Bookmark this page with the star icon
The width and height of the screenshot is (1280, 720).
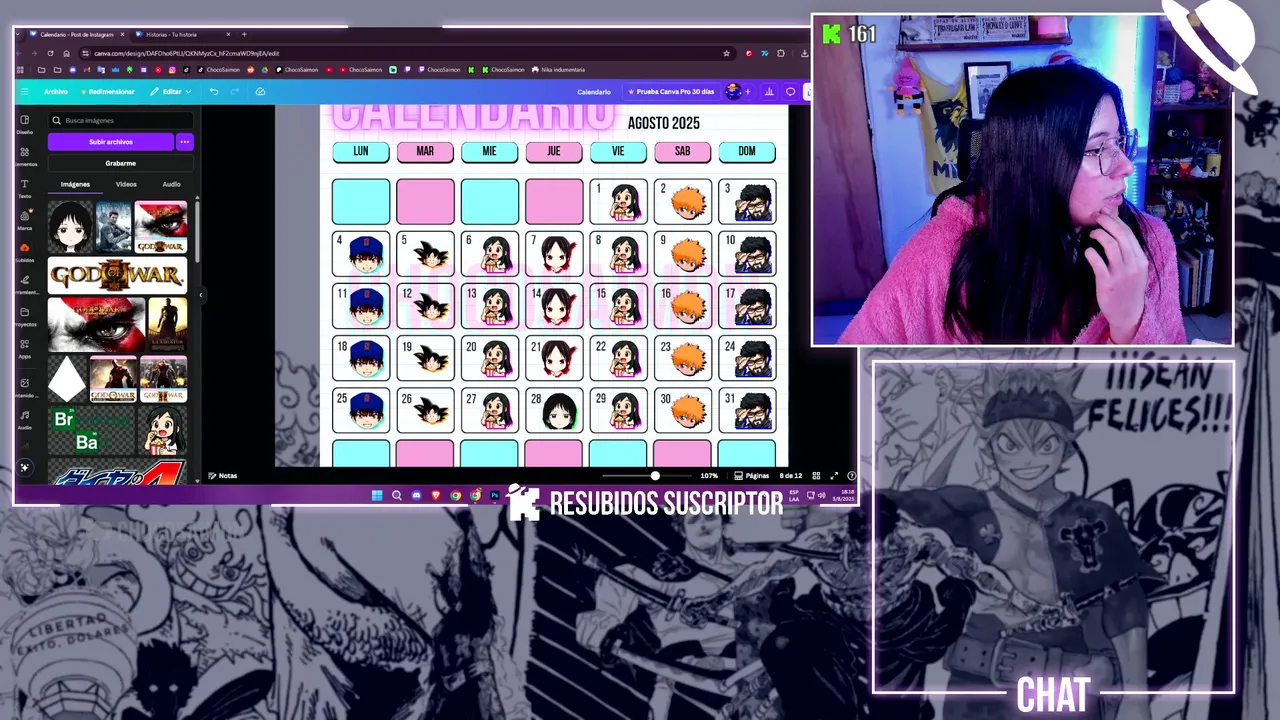[x=726, y=53]
